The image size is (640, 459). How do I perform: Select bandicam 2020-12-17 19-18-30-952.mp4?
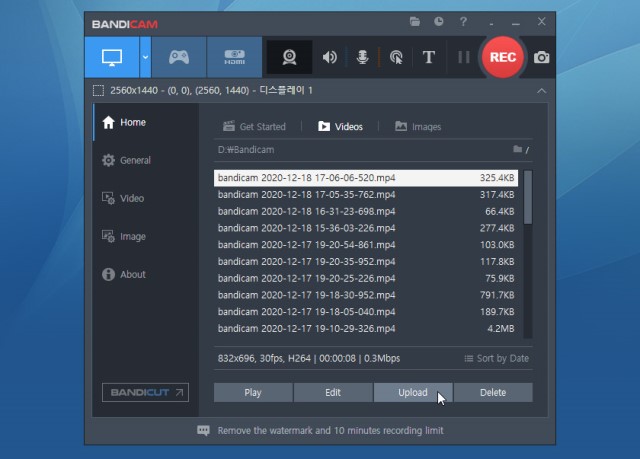click(366, 295)
